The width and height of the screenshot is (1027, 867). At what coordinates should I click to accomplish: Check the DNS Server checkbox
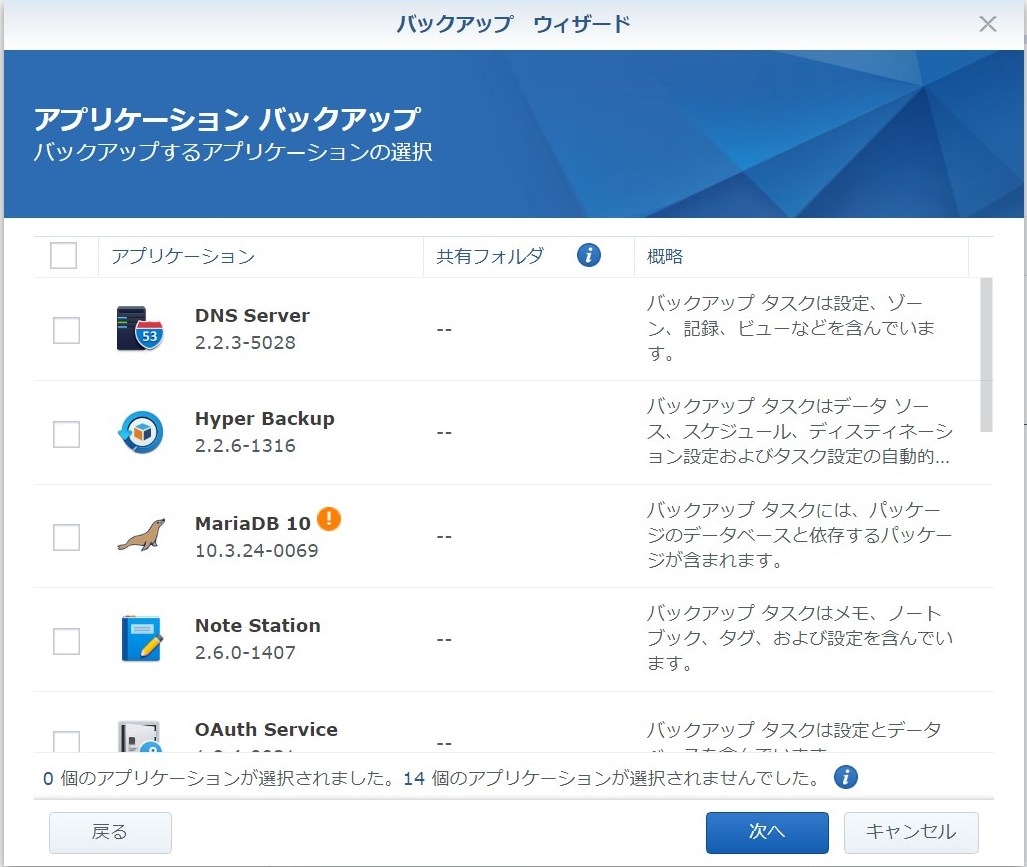(x=66, y=330)
